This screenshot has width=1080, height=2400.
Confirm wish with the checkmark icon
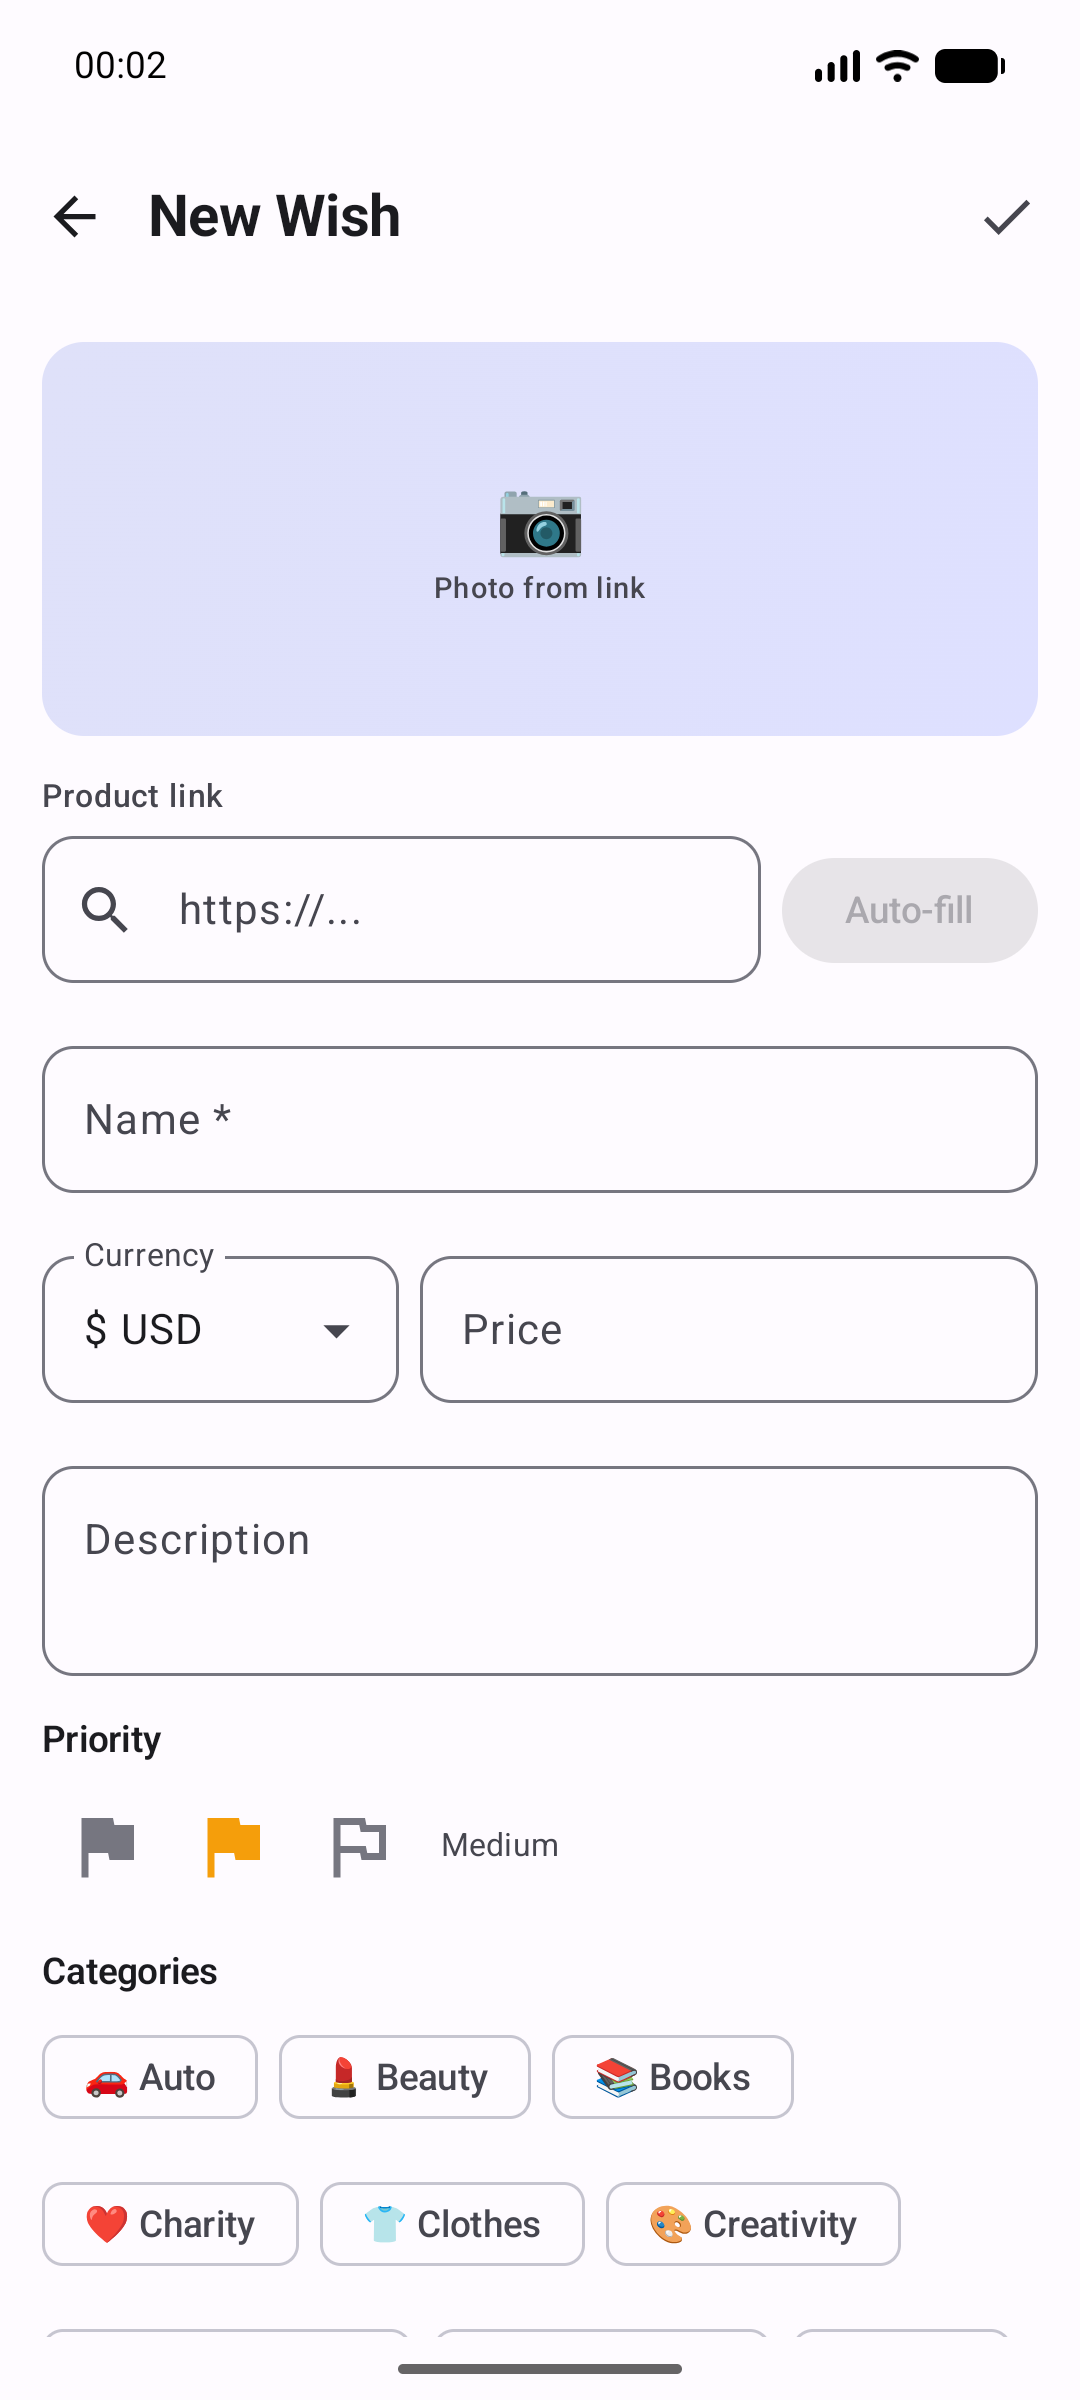pyautogui.click(x=1006, y=217)
